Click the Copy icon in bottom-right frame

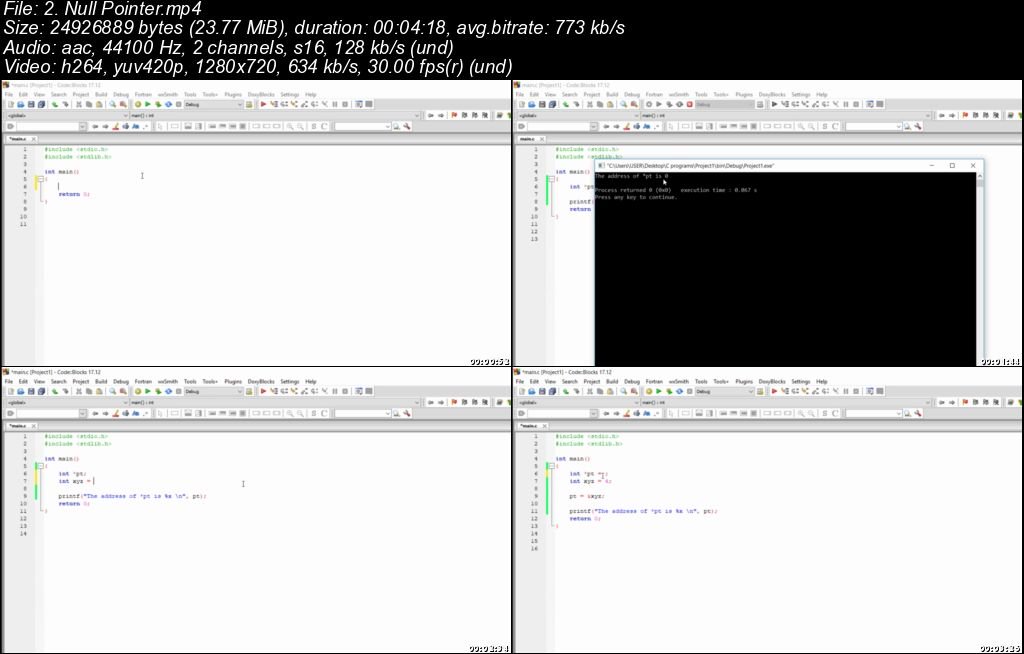[600, 391]
